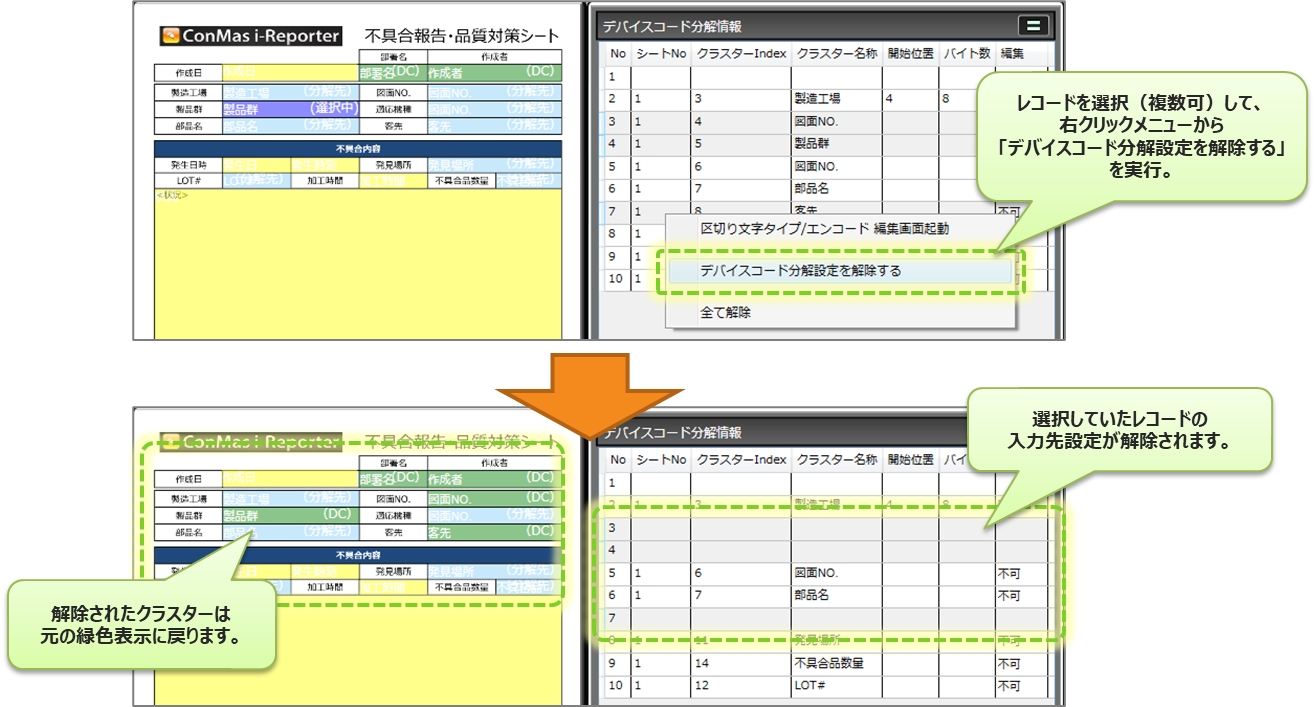The height and width of the screenshot is (707, 1315).
Task: Click purple 製品群 (選択中) cluster in upper form
Action: (x=289, y=109)
